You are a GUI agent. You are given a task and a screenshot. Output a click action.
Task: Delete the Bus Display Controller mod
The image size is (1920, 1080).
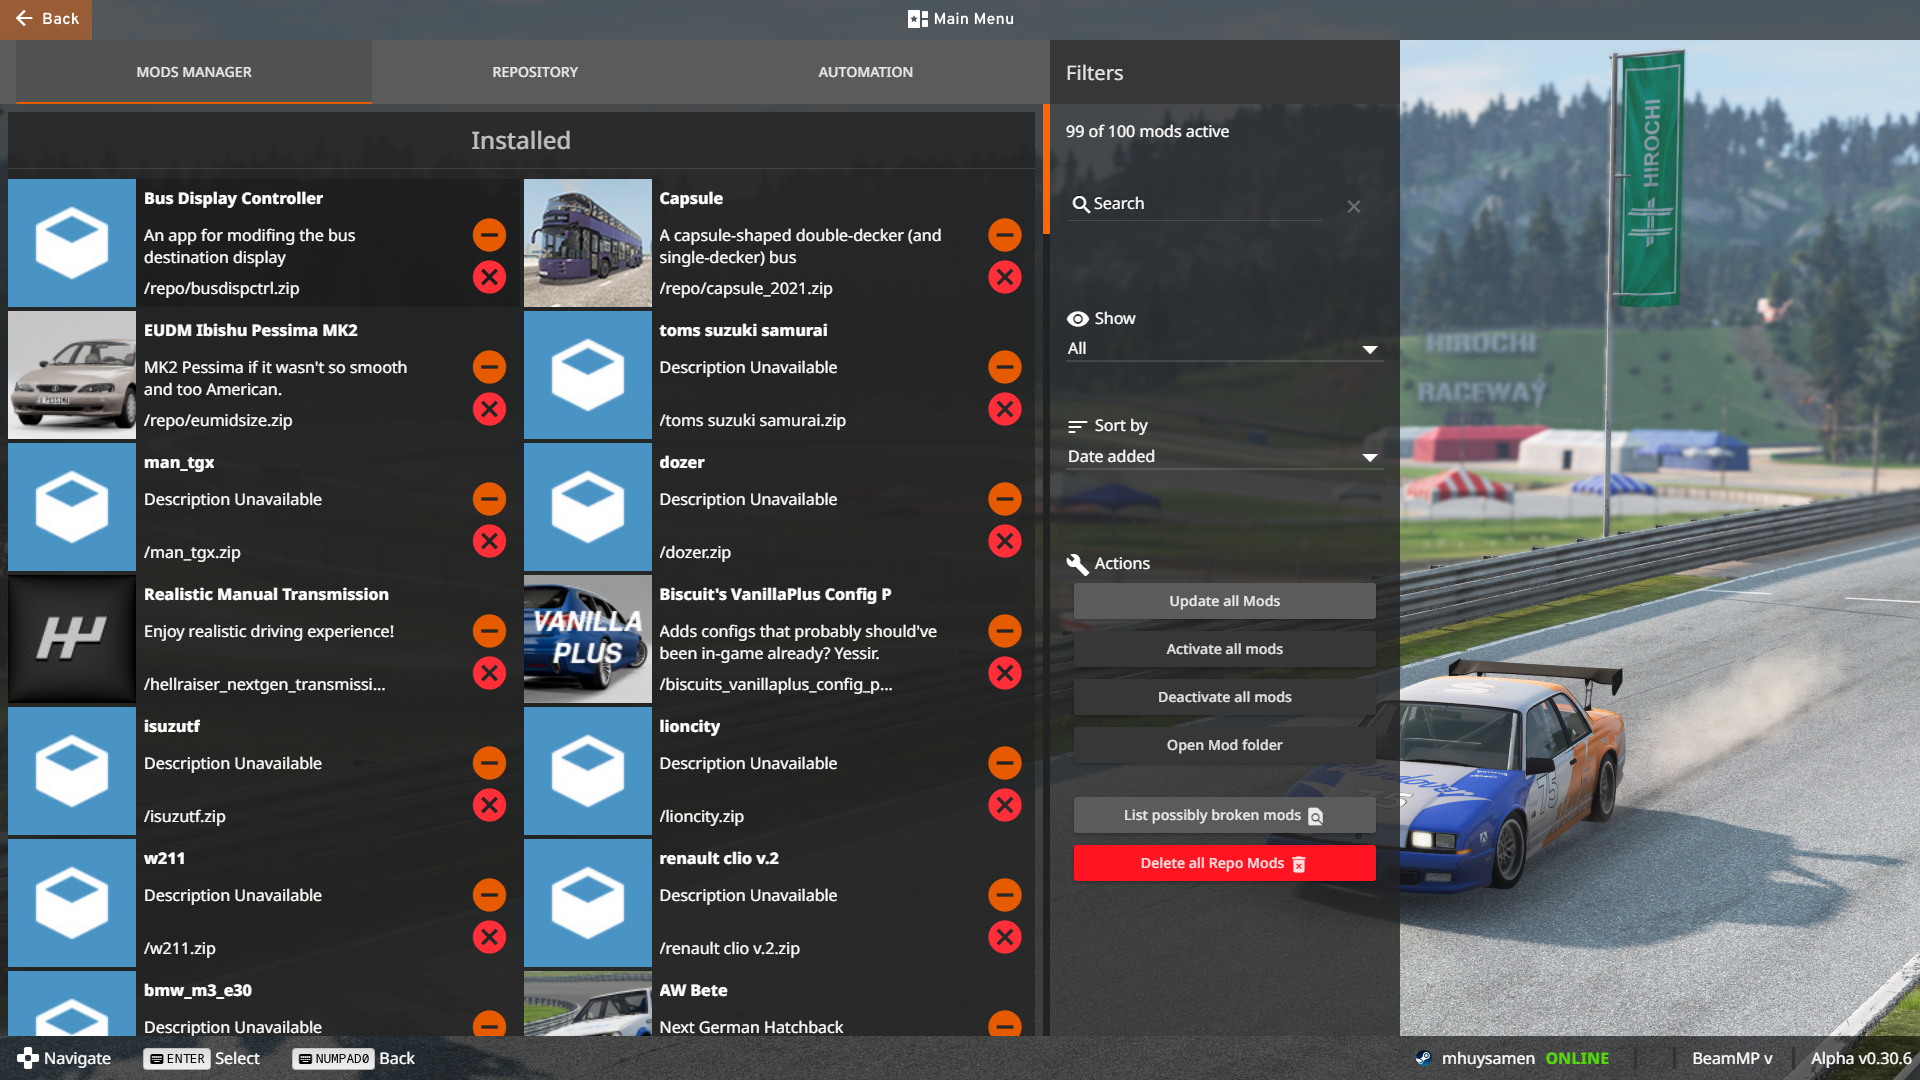[489, 277]
